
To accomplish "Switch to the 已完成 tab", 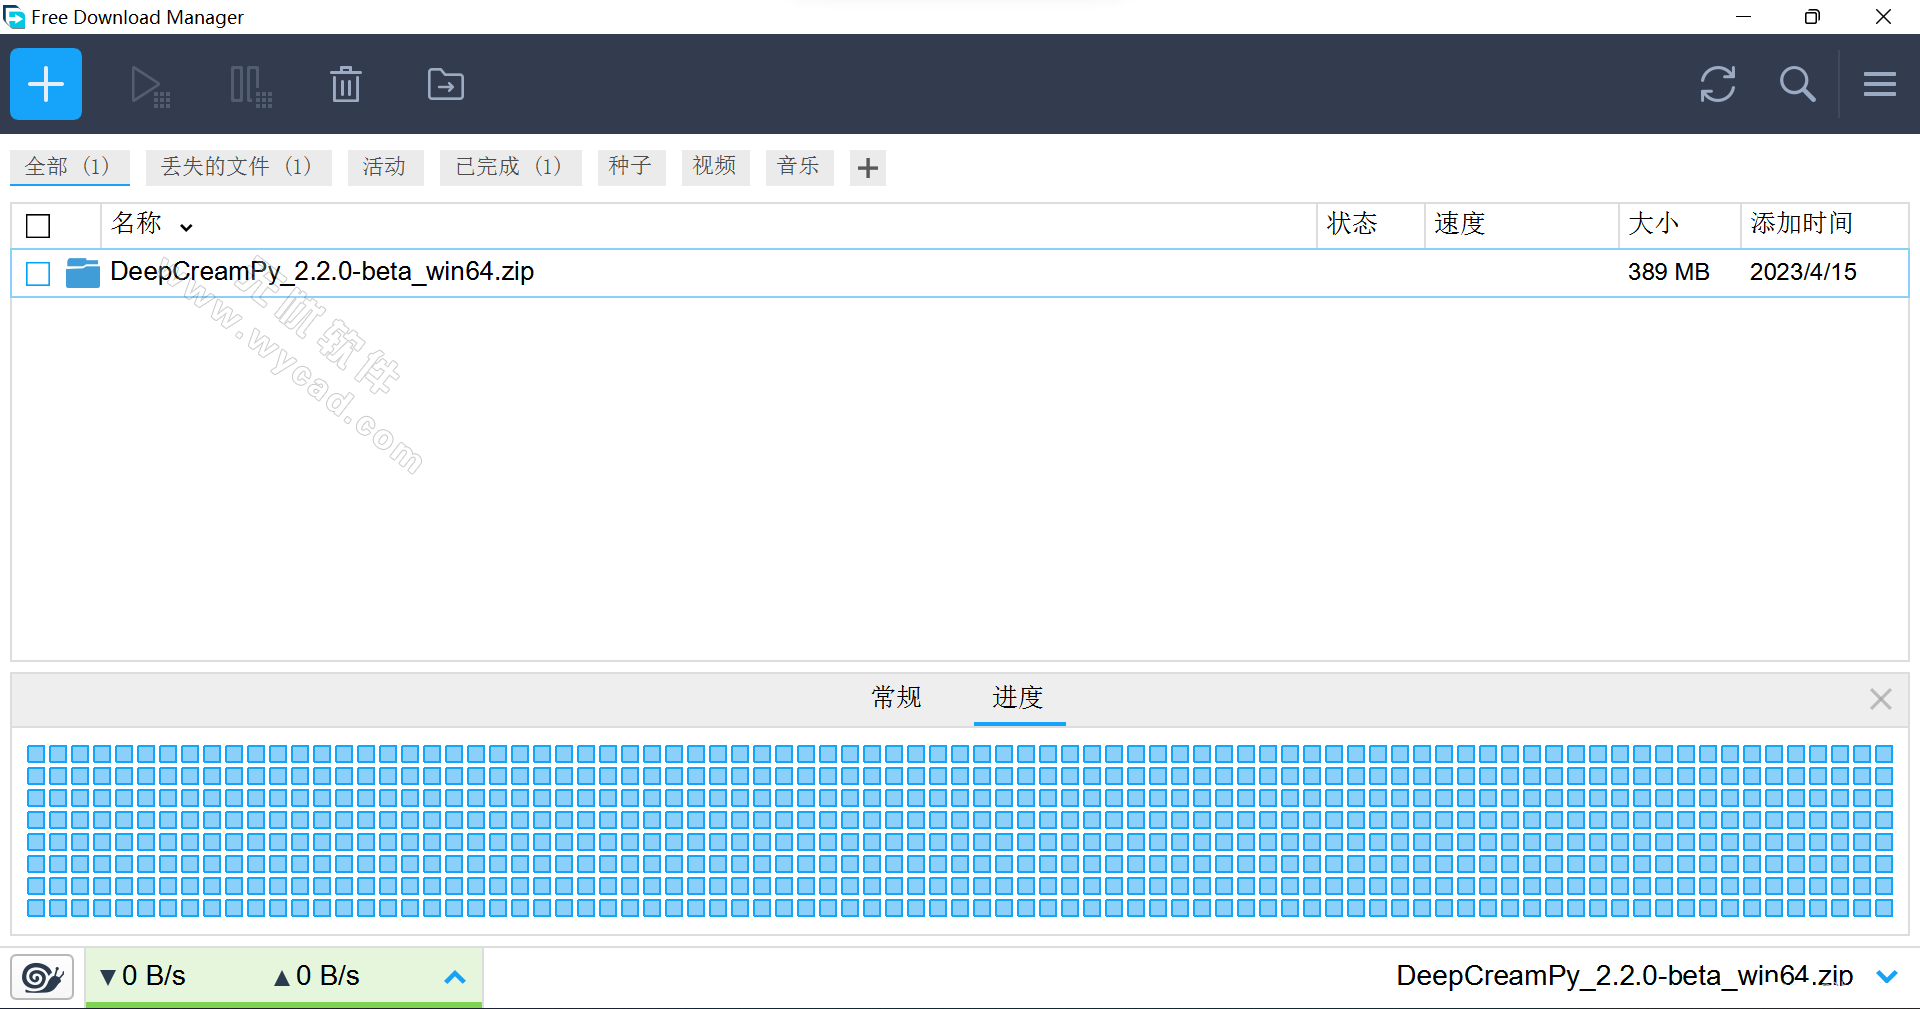I will [510, 167].
